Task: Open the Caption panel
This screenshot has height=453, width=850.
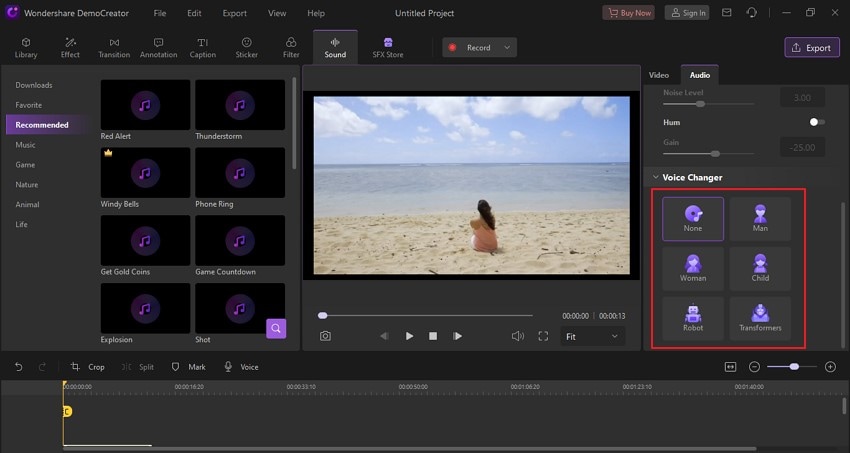Action: [x=203, y=48]
